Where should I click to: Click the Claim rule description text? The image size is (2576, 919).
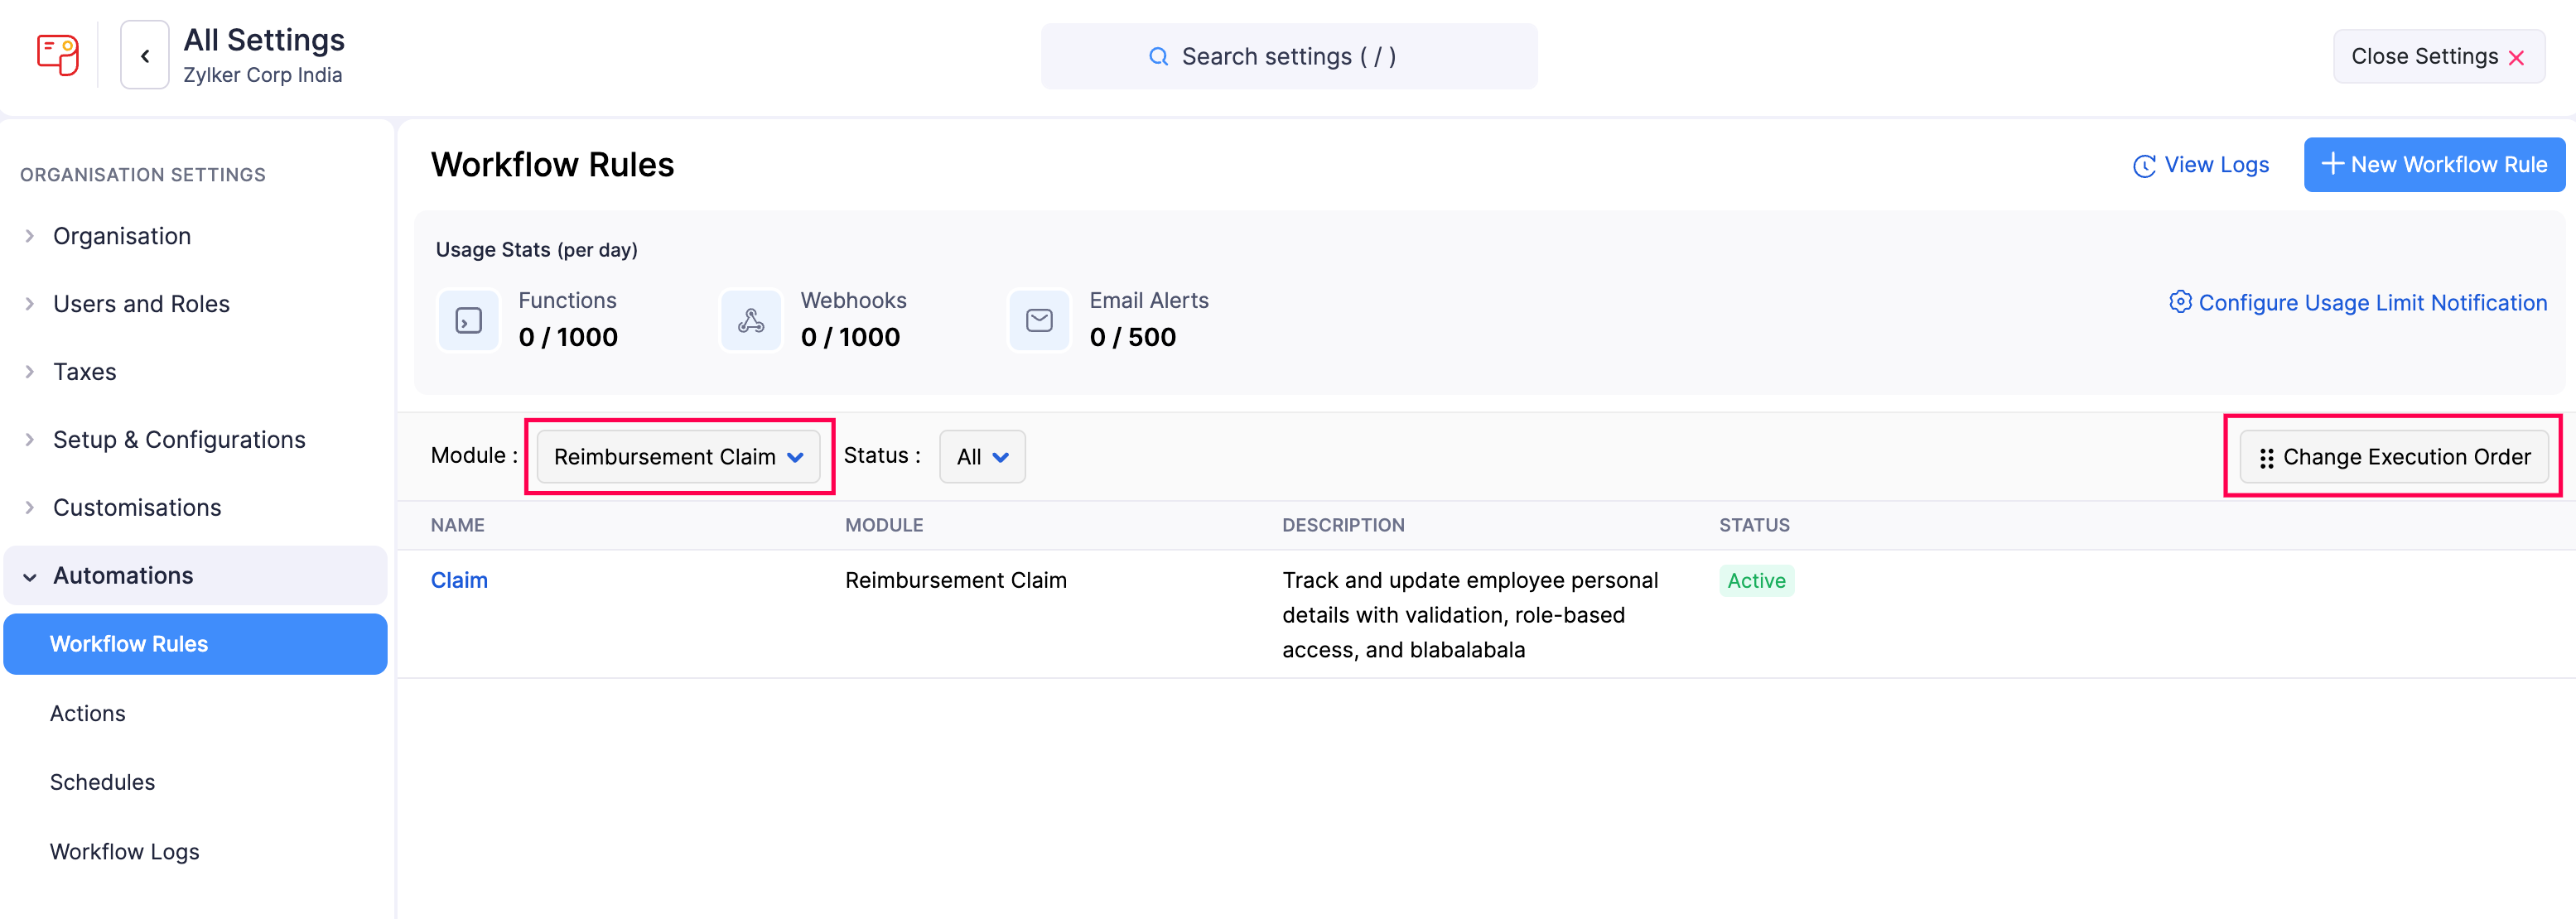[1470, 615]
